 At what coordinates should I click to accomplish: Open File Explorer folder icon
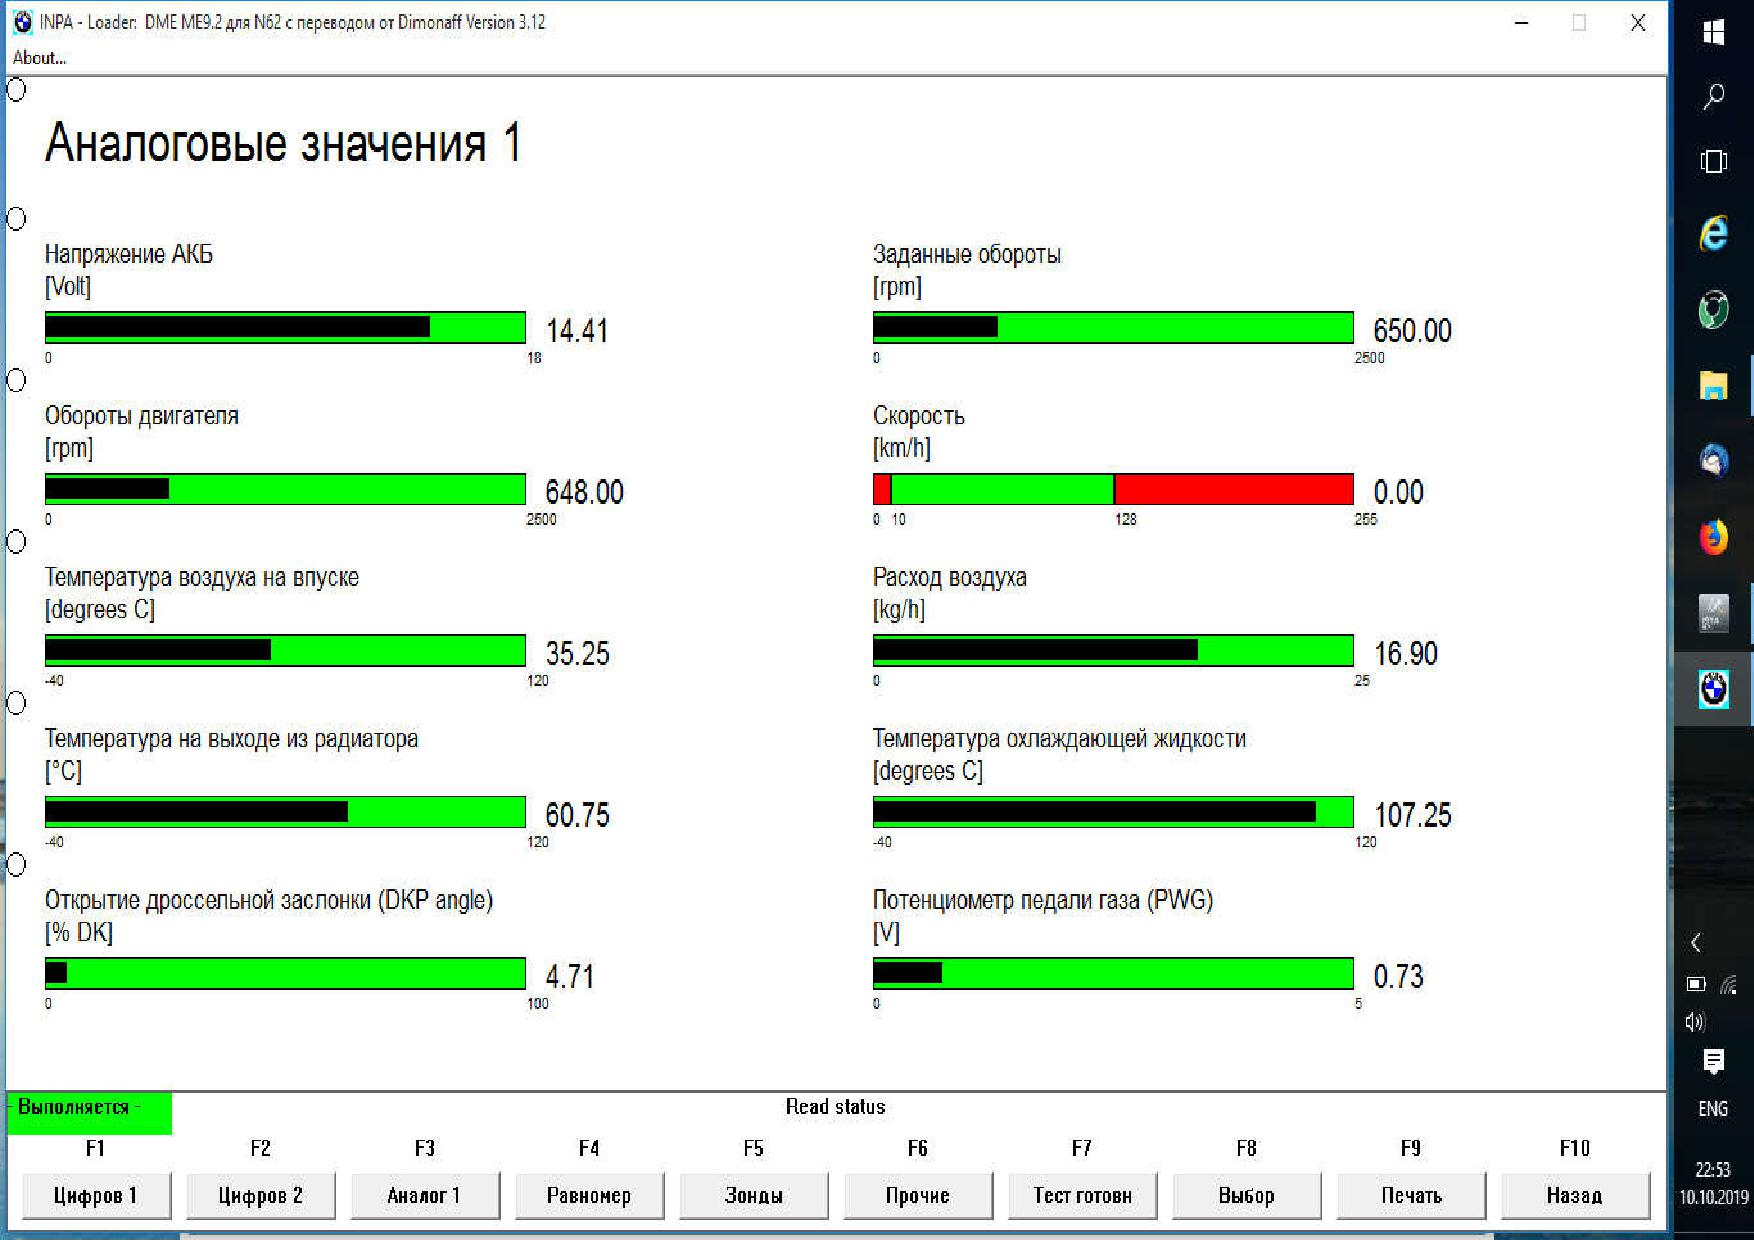1713,385
